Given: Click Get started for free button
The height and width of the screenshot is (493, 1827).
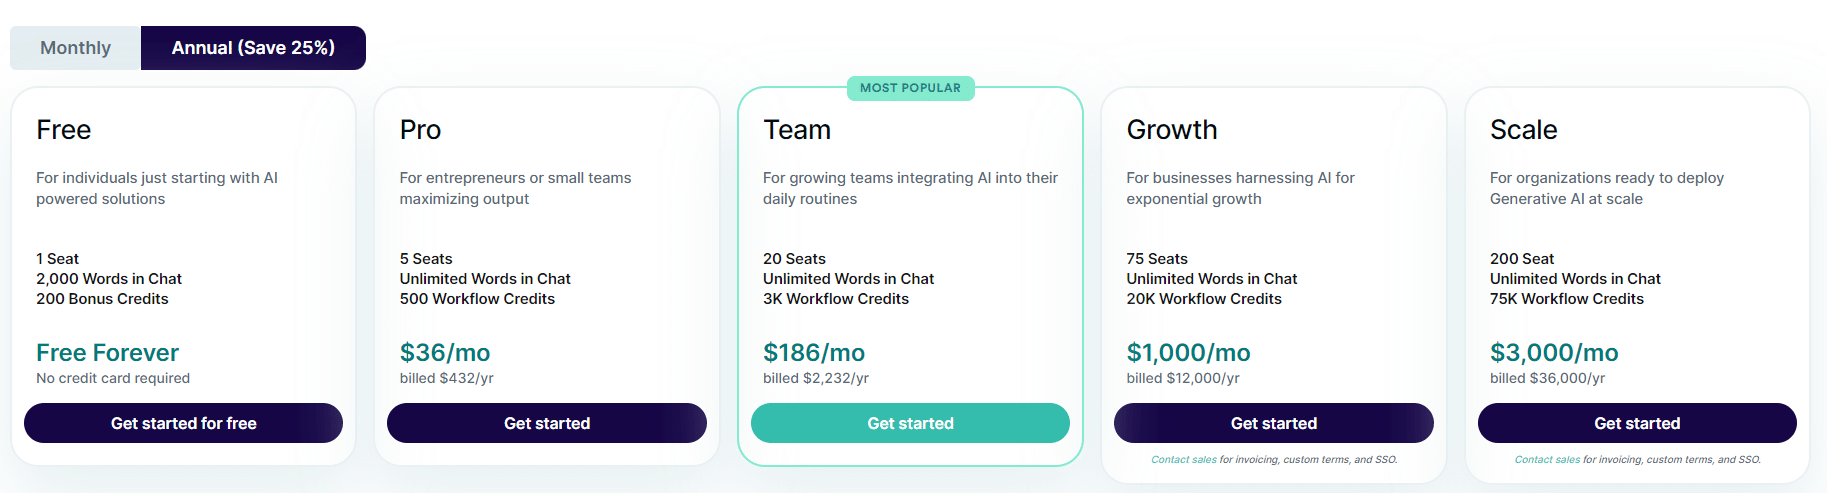Looking at the screenshot, I should [x=184, y=423].
